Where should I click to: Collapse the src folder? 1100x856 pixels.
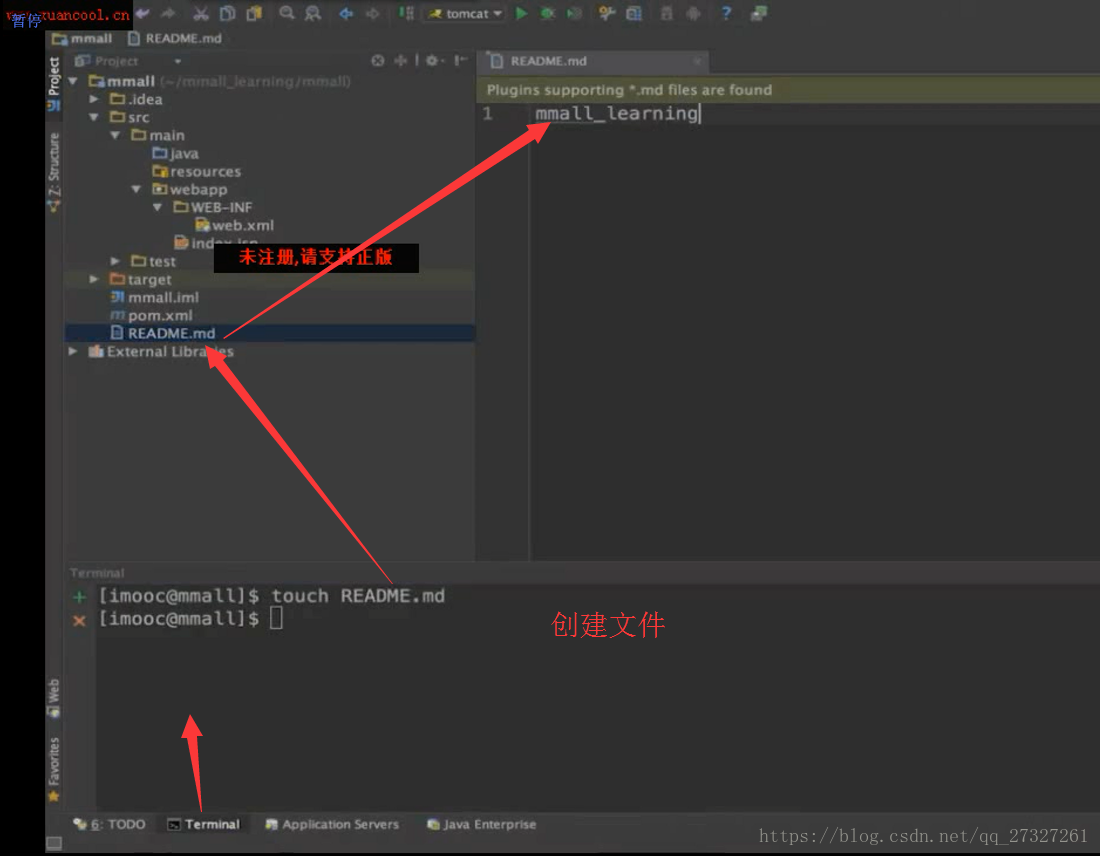point(94,117)
